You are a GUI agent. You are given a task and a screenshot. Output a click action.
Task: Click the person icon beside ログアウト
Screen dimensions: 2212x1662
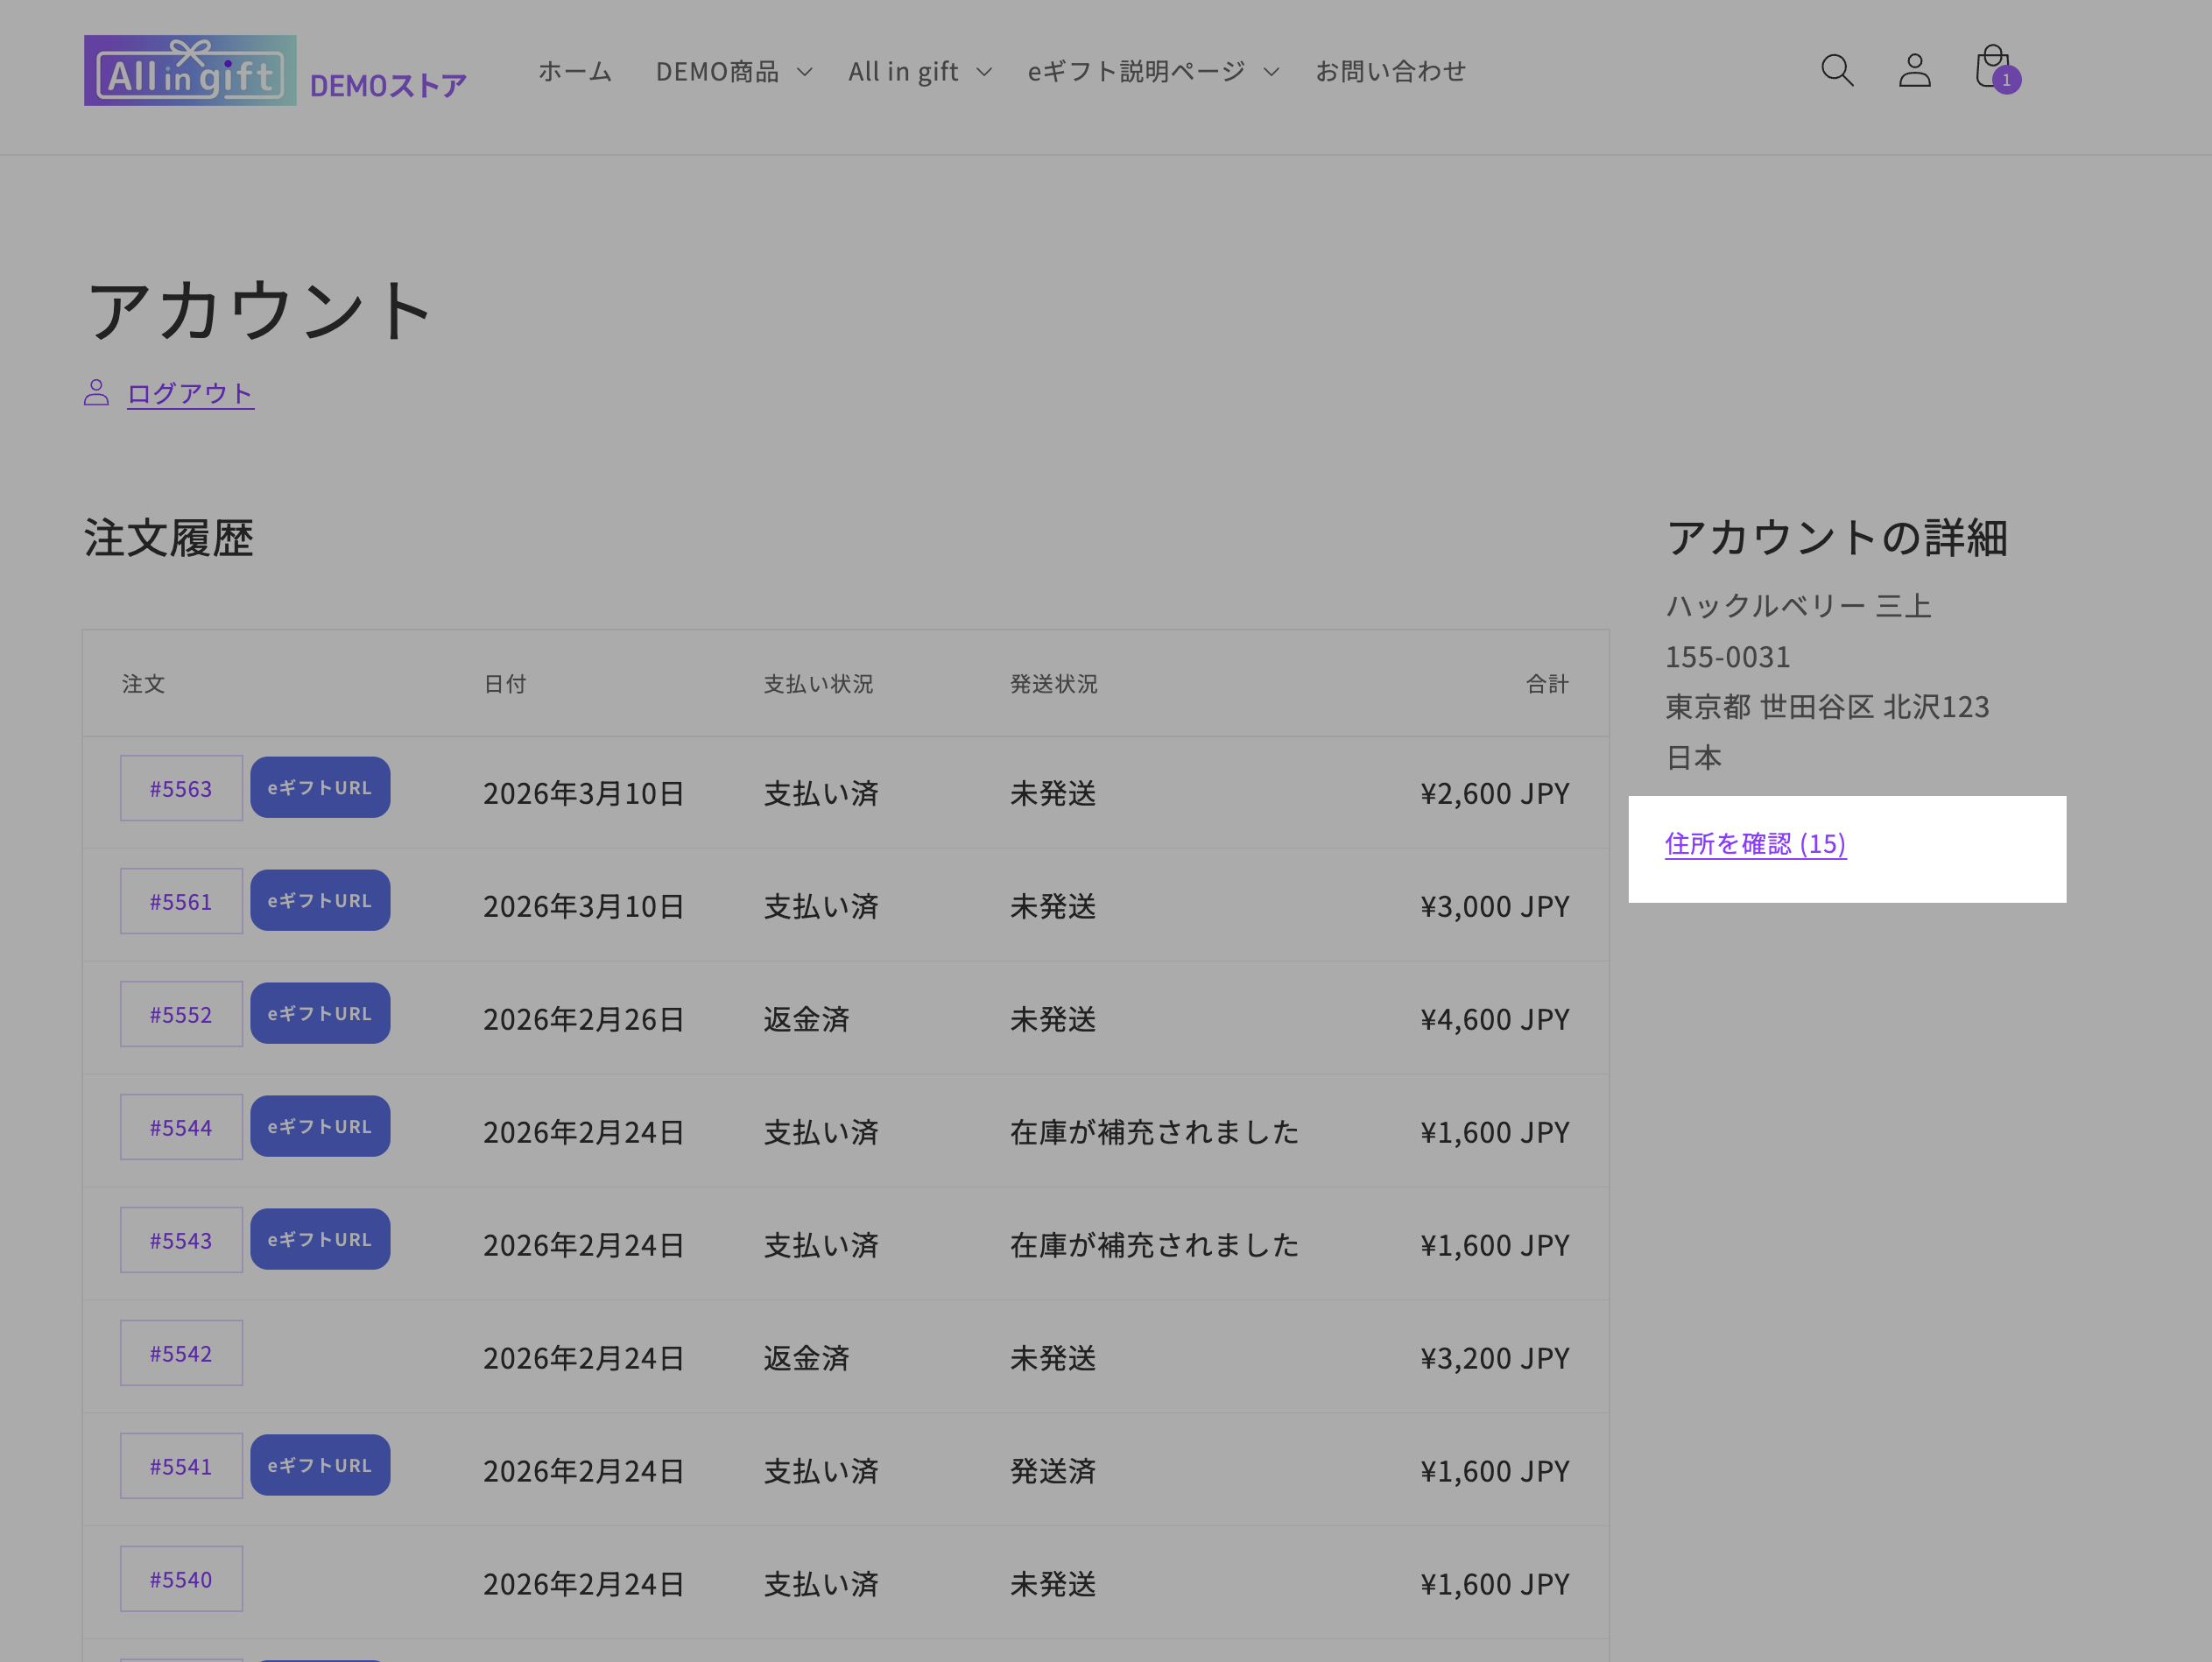96,392
